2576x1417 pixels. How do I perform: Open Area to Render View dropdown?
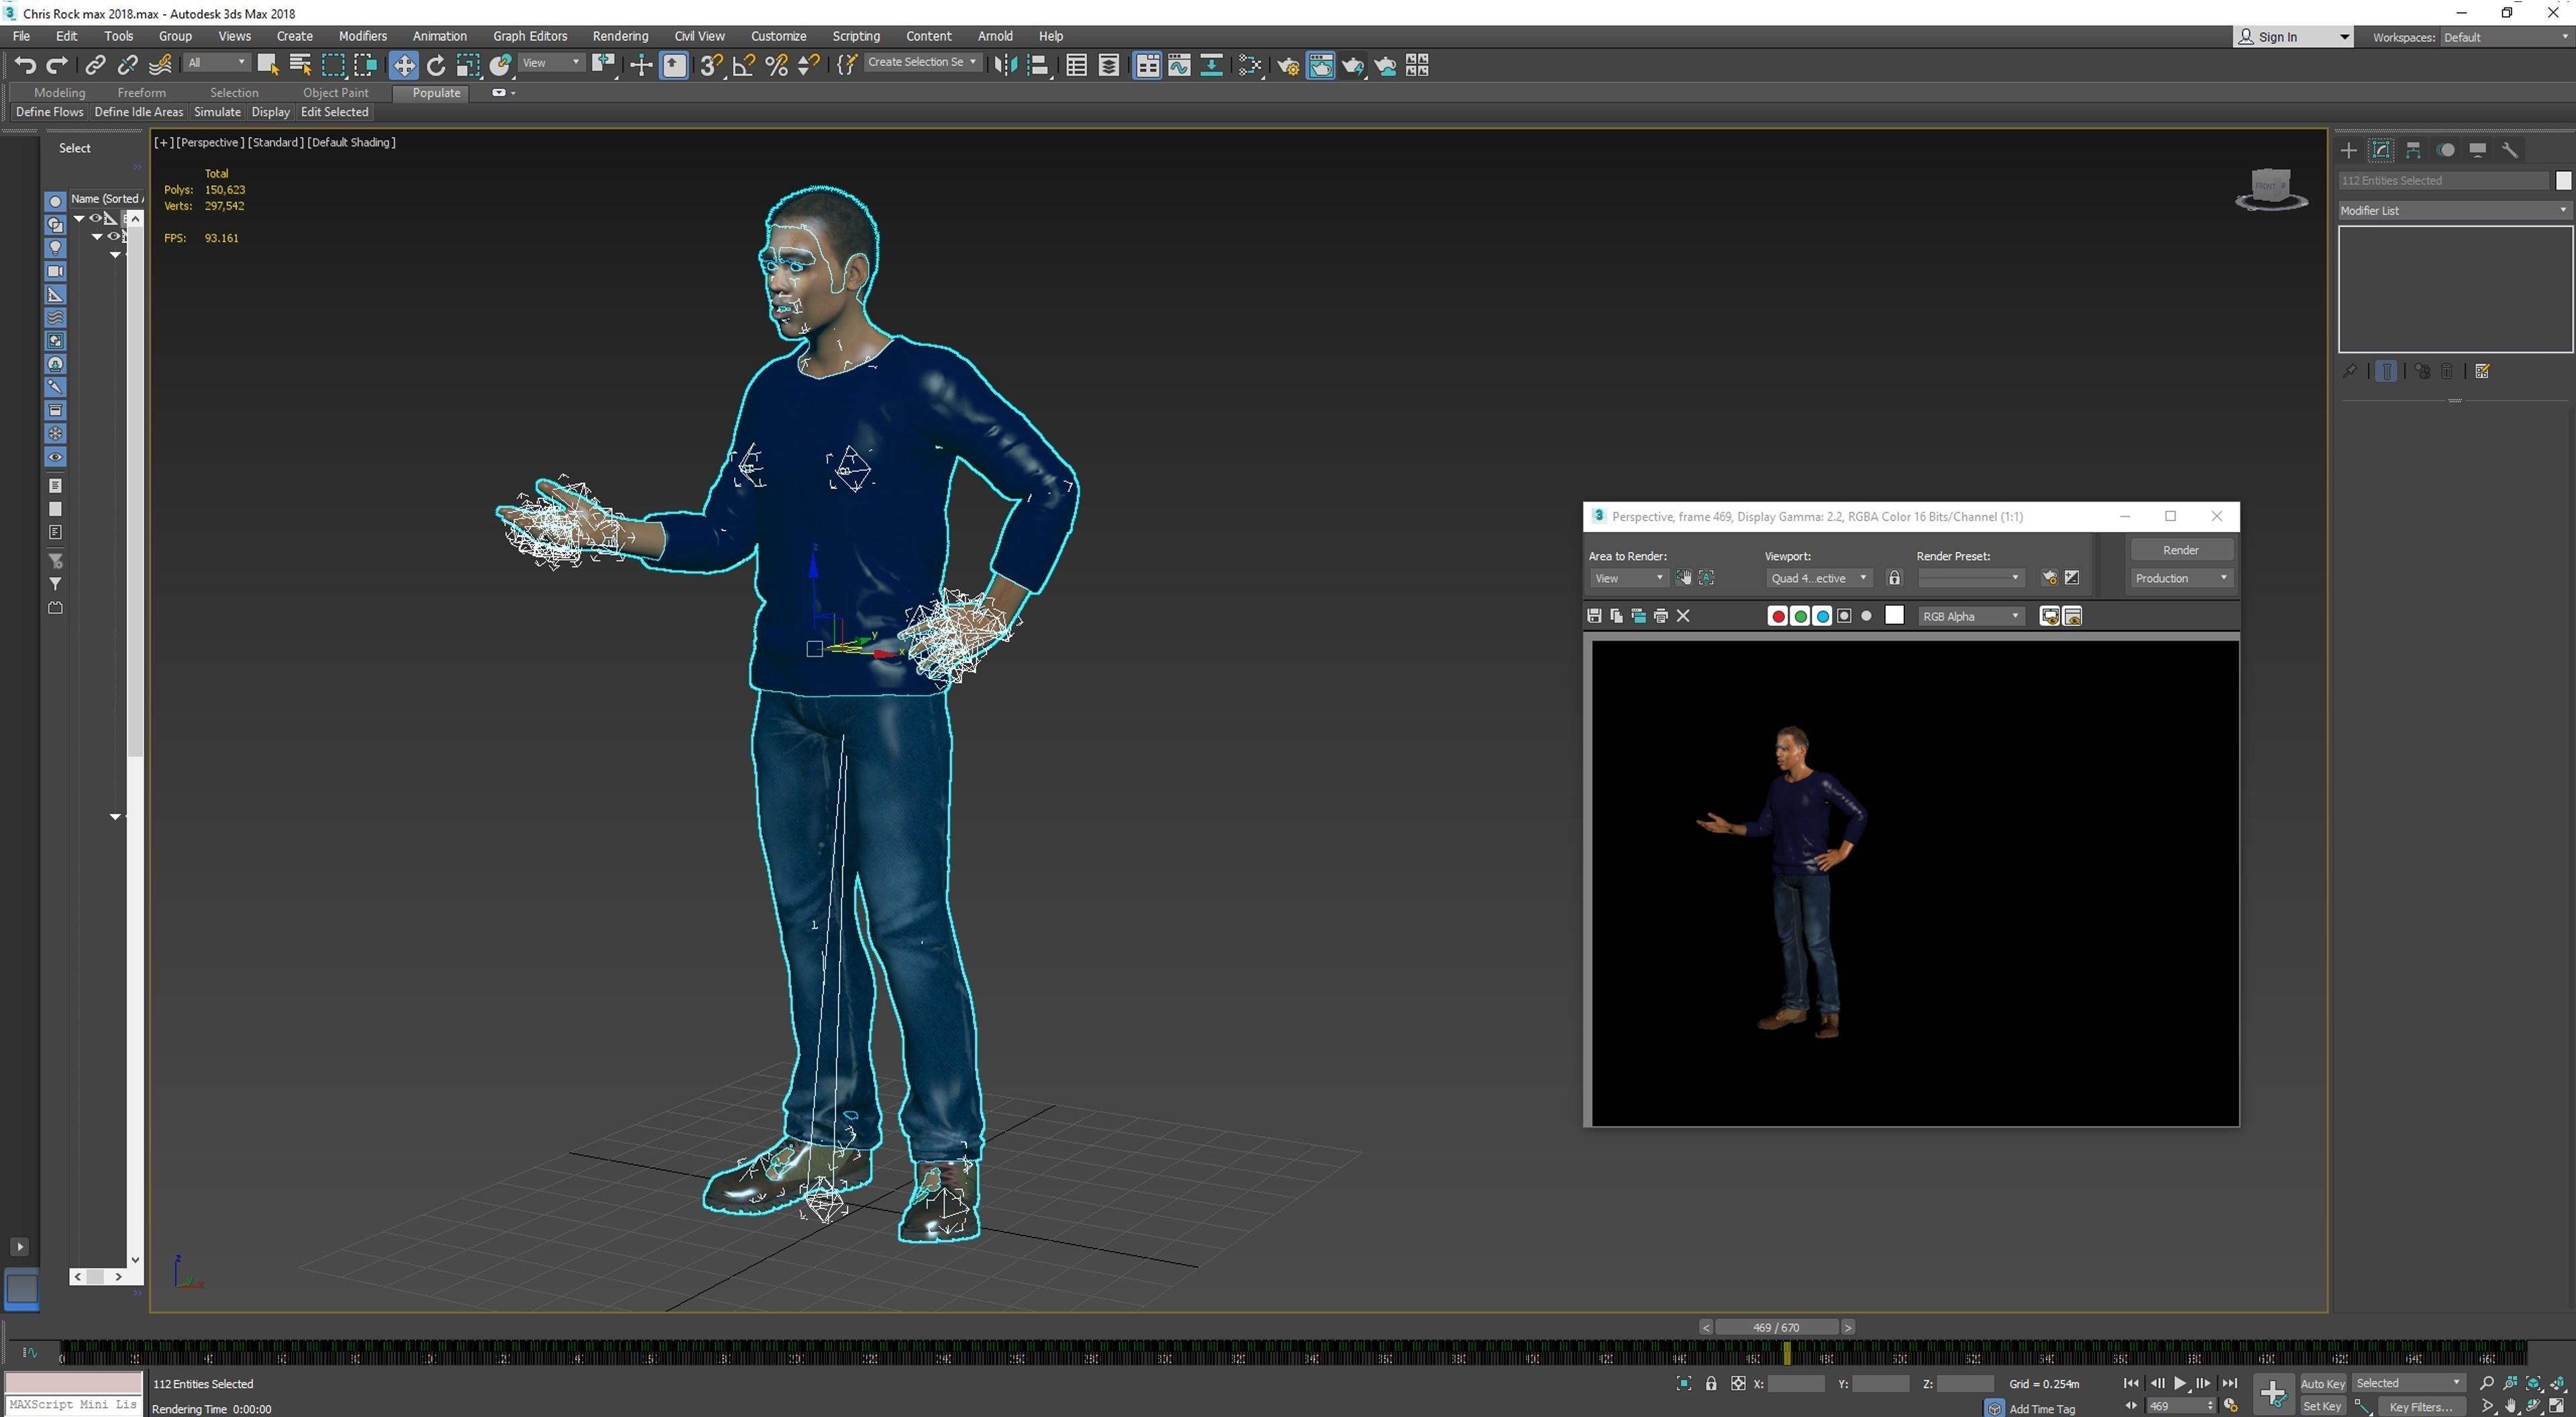coord(1629,578)
